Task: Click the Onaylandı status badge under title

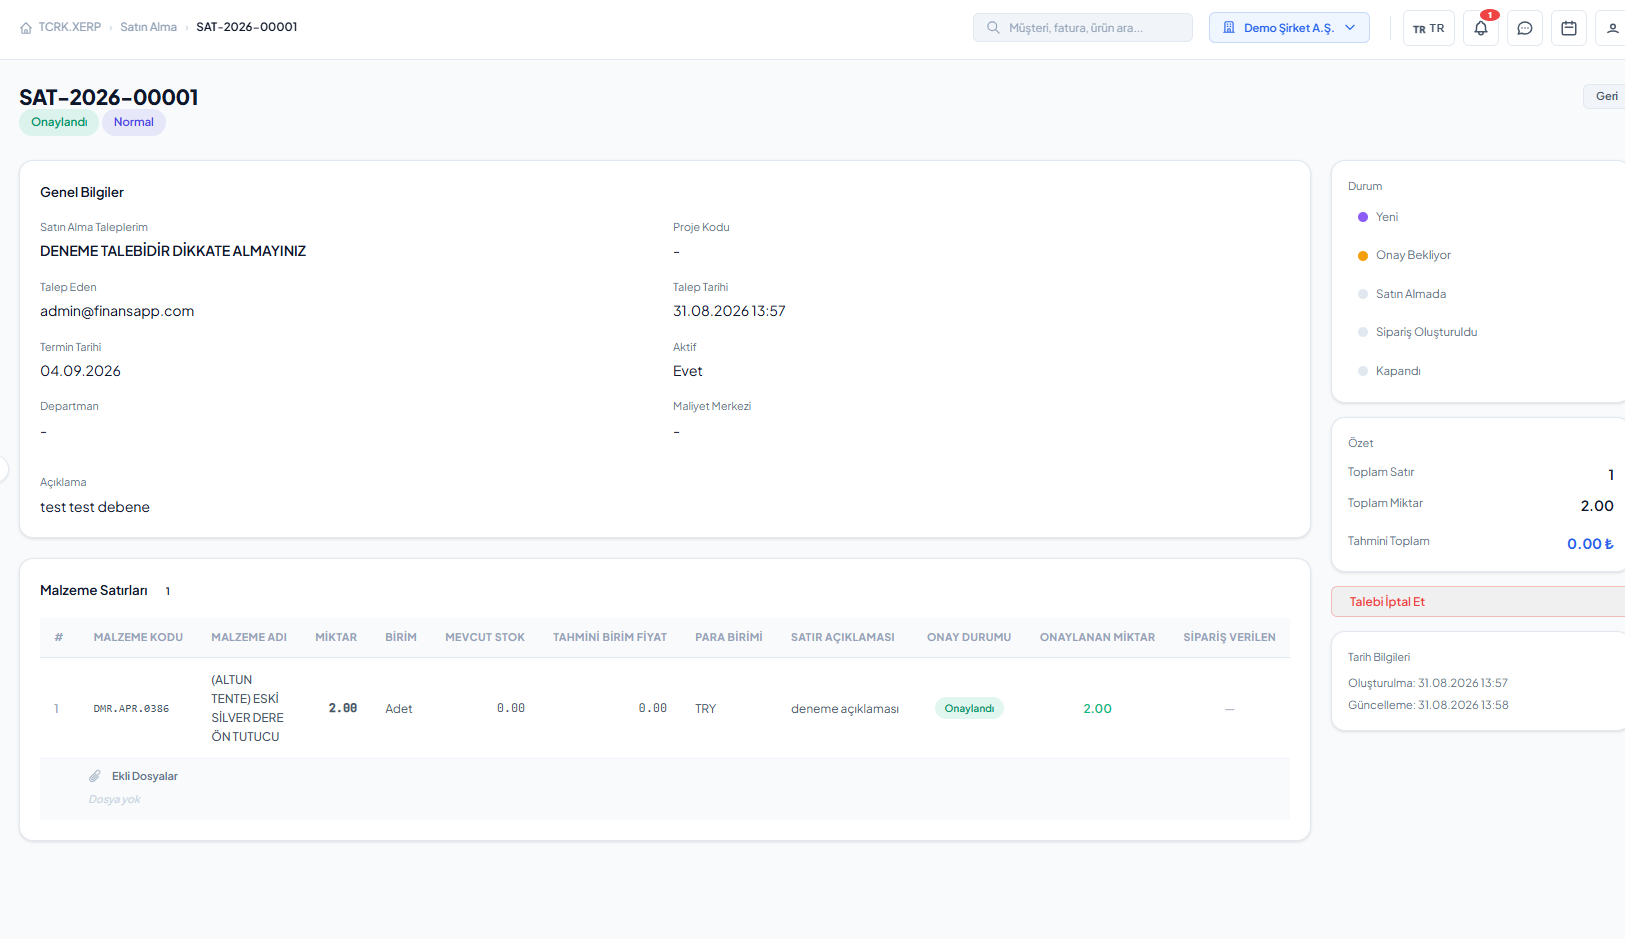Action: pos(59,122)
